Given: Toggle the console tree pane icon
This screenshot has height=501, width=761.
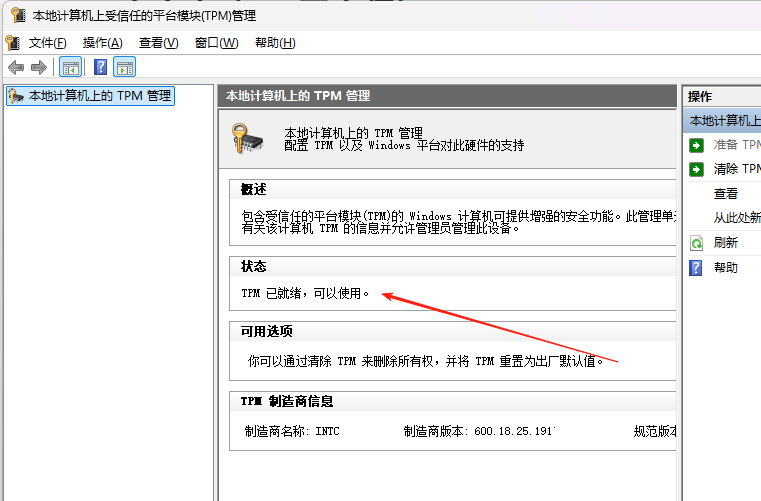Looking at the screenshot, I should [x=70, y=67].
